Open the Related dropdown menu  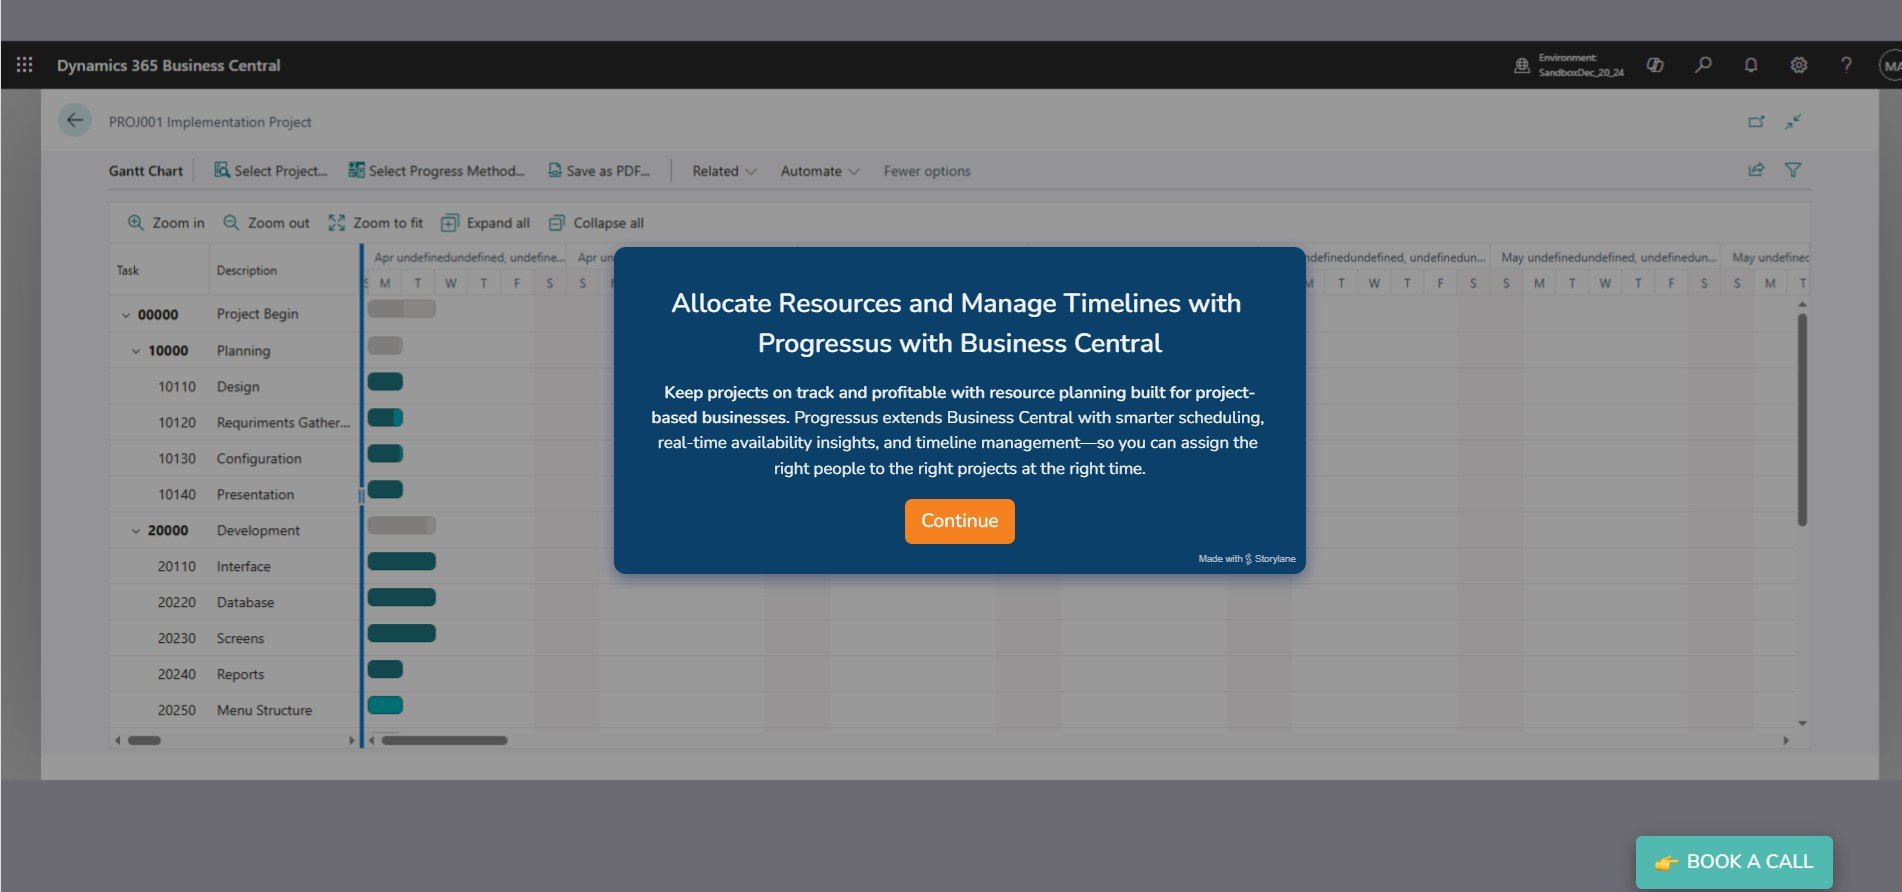click(724, 171)
